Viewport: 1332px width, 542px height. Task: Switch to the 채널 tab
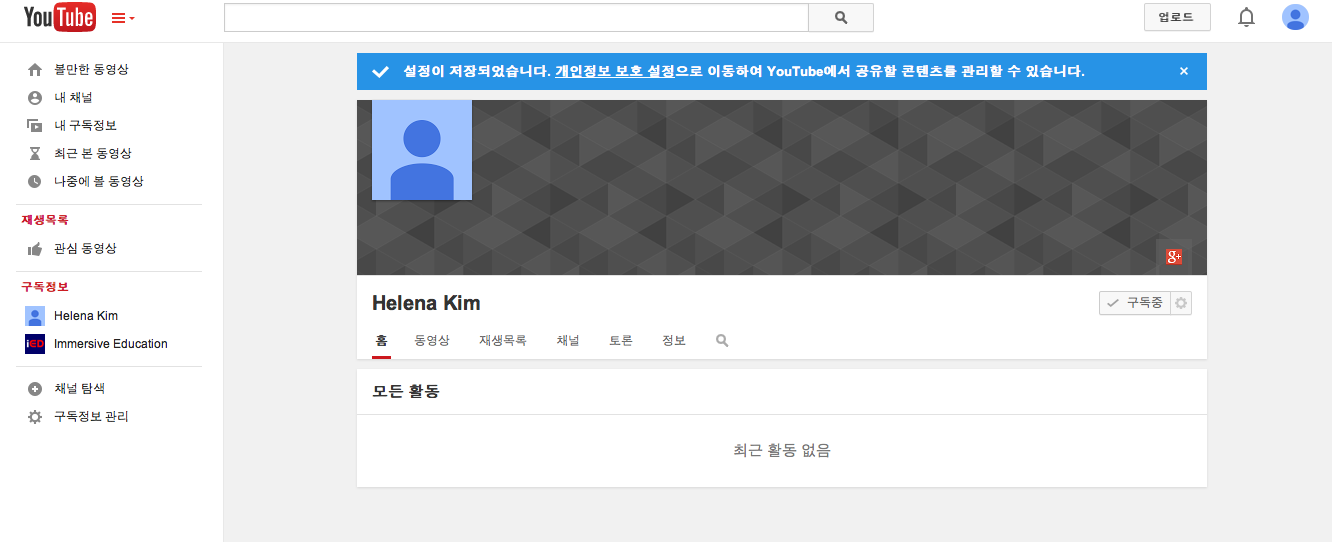click(x=568, y=341)
